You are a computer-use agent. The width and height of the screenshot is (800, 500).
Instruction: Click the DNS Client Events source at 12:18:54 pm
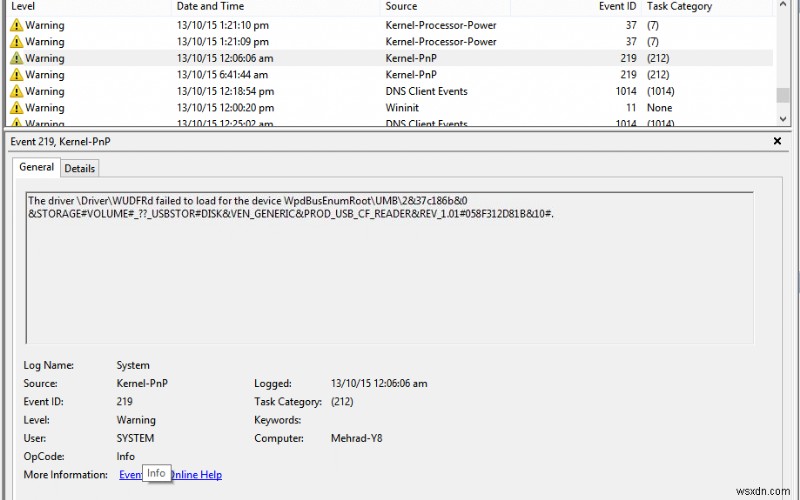pos(427,91)
